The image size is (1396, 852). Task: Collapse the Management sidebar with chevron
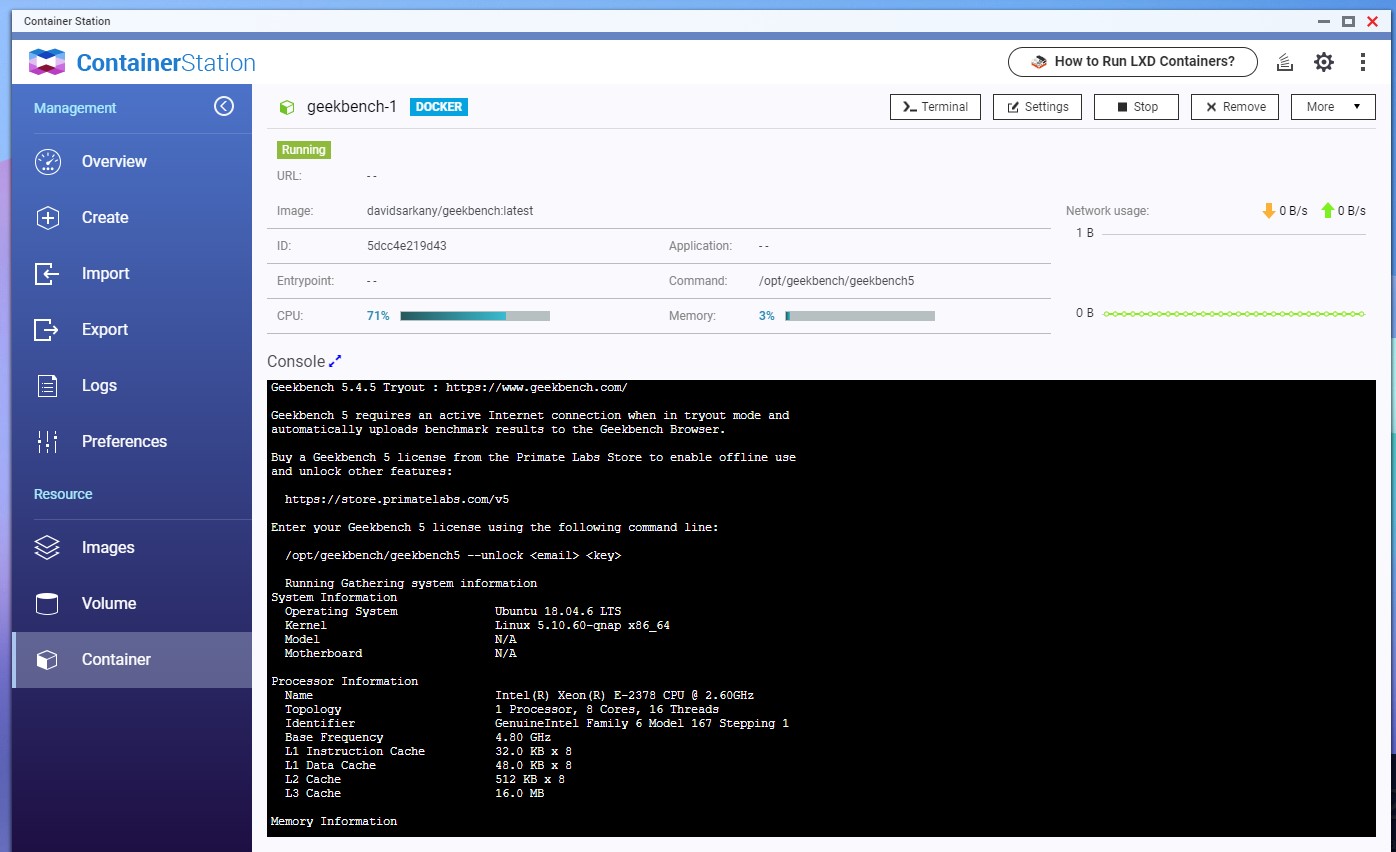pos(224,106)
